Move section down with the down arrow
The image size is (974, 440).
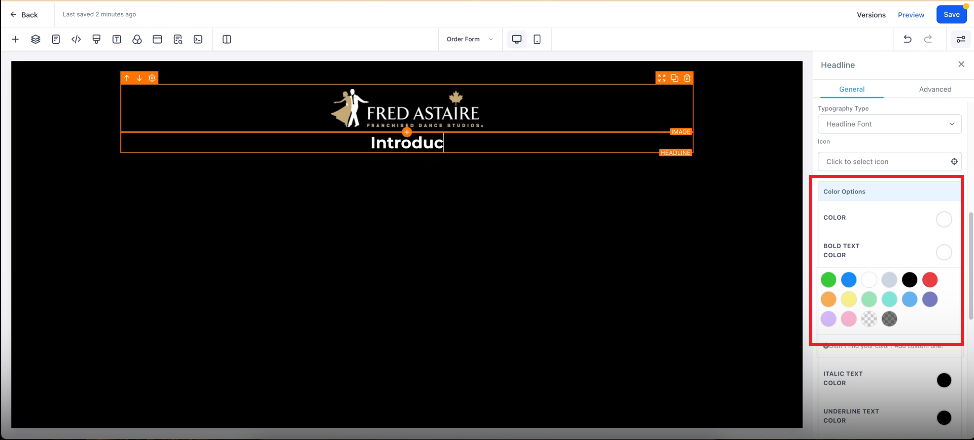pyautogui.click(x=139, y=78)
